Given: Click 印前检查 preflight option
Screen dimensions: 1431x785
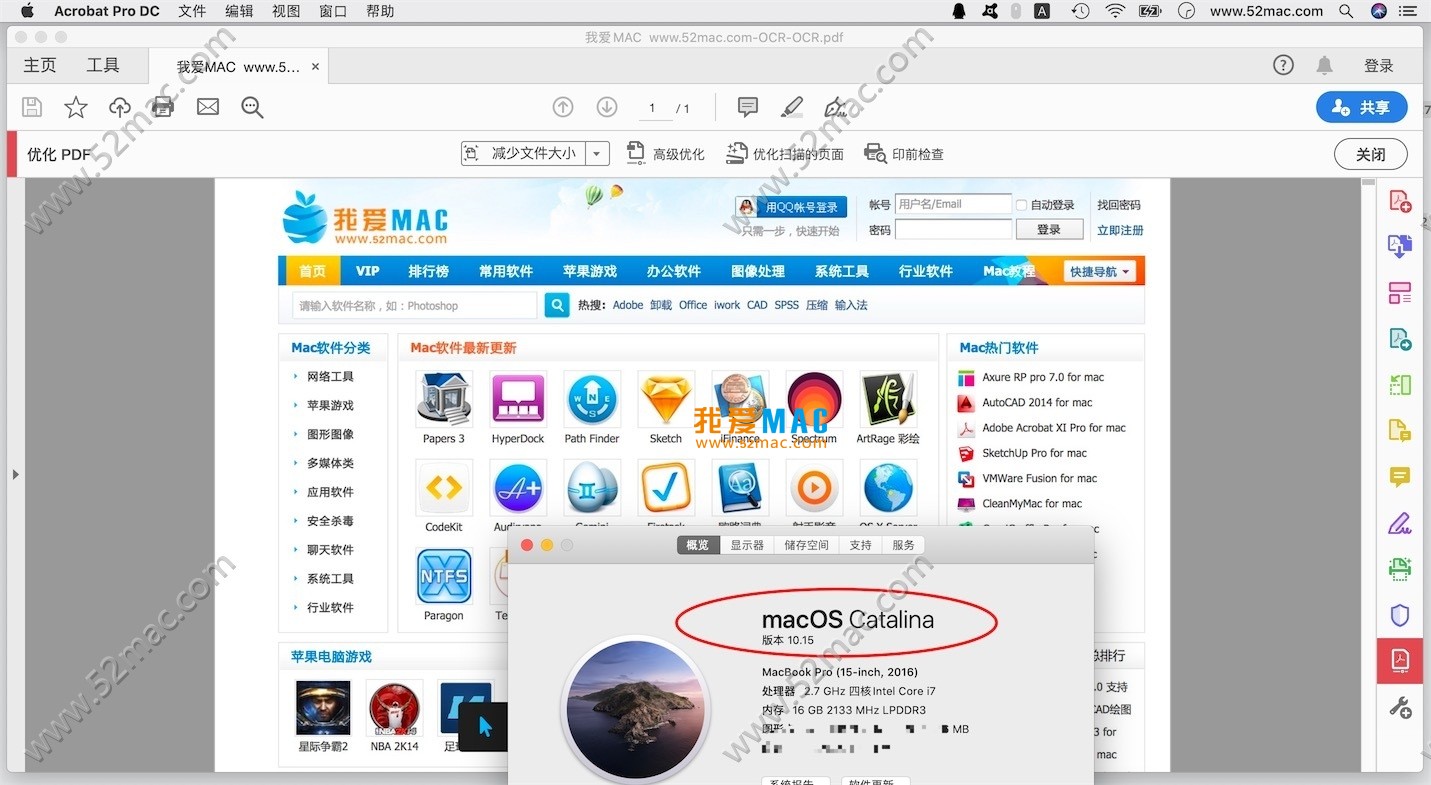Looking at the screenshot, I should [904, 154].
